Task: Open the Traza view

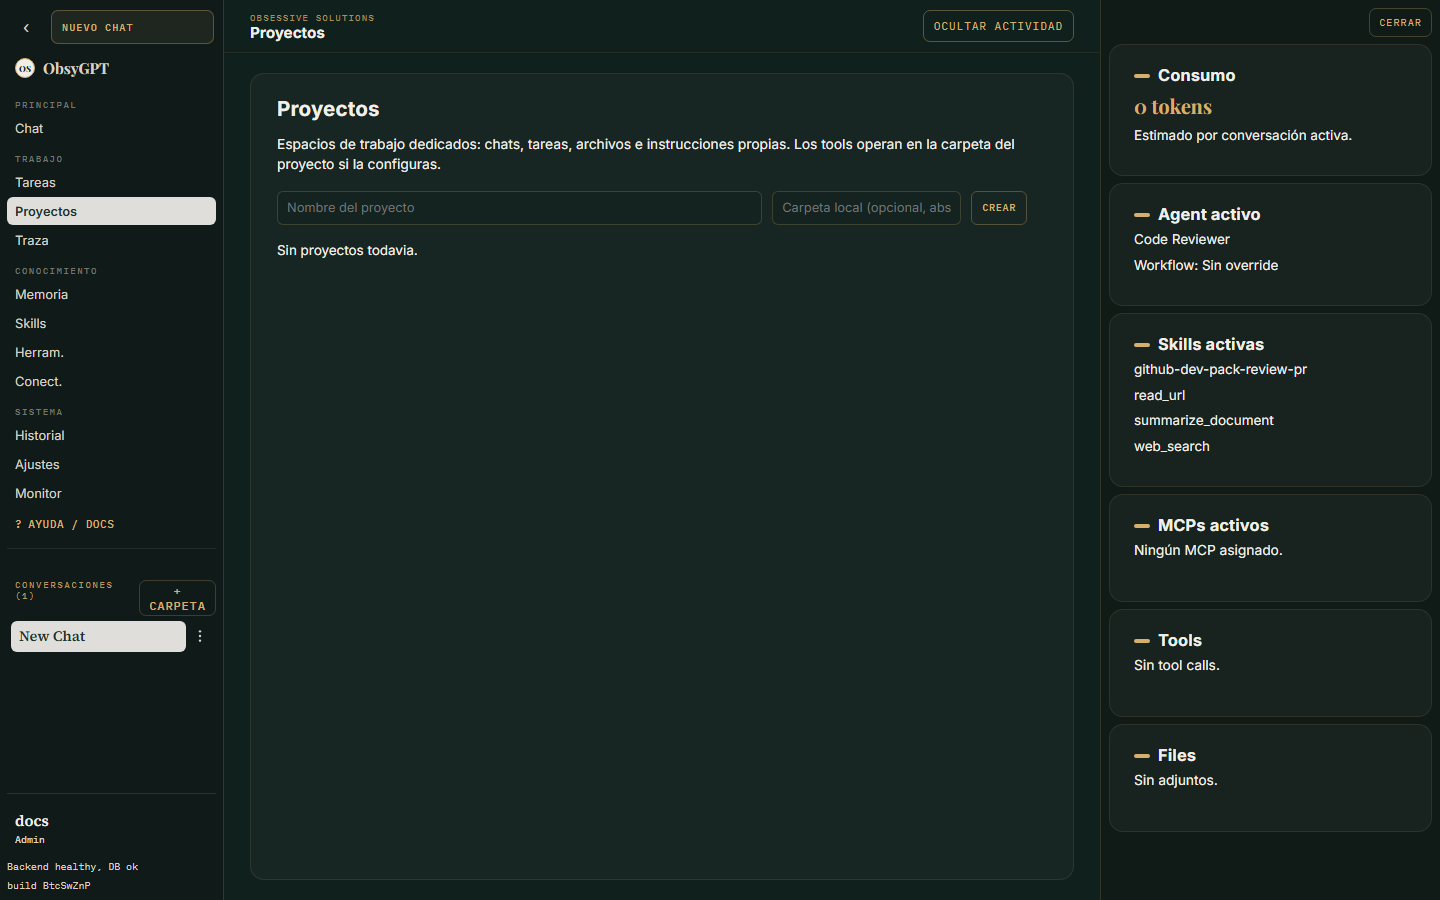Action: click(111, 241)
